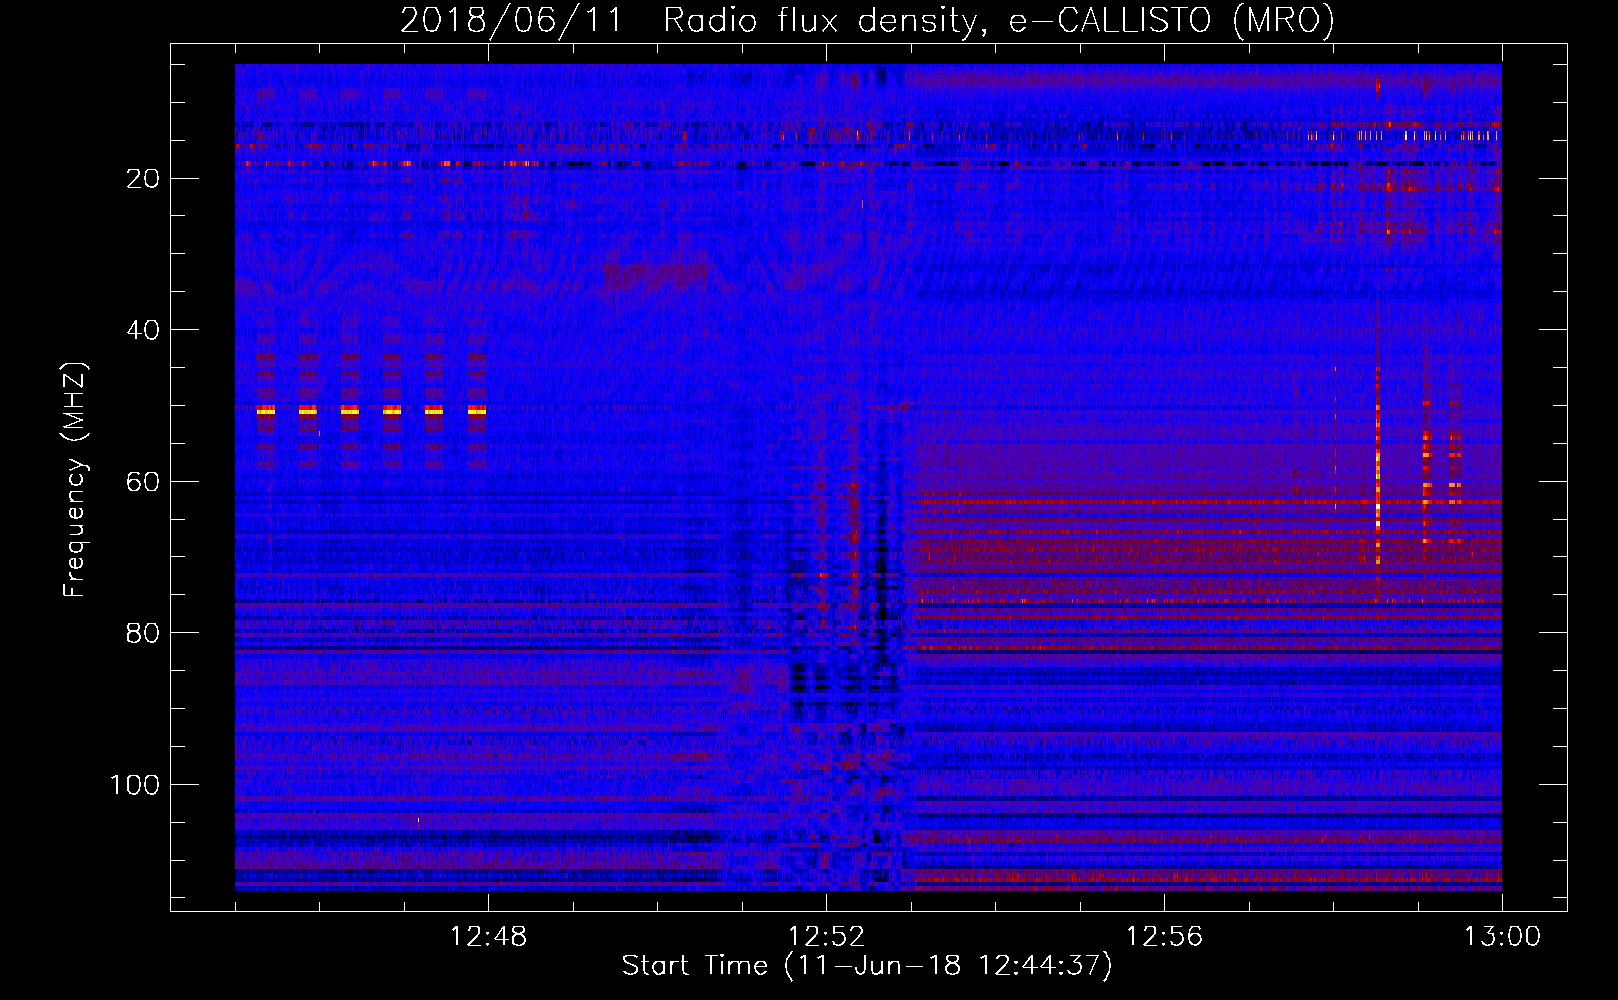Click the 12:56 time tick label

[x=1164, y=937]
